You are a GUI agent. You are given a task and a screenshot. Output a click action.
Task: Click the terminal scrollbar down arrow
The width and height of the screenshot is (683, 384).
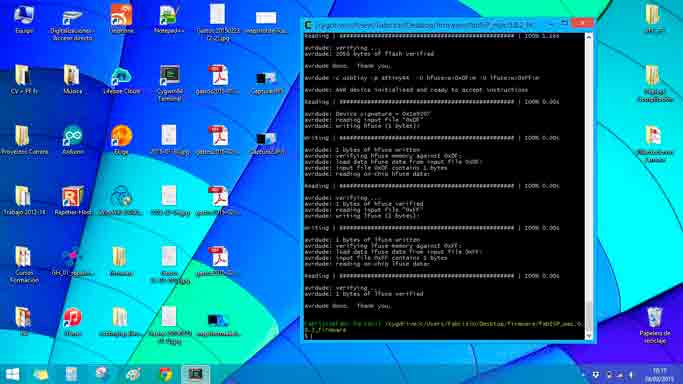(588, 336)
